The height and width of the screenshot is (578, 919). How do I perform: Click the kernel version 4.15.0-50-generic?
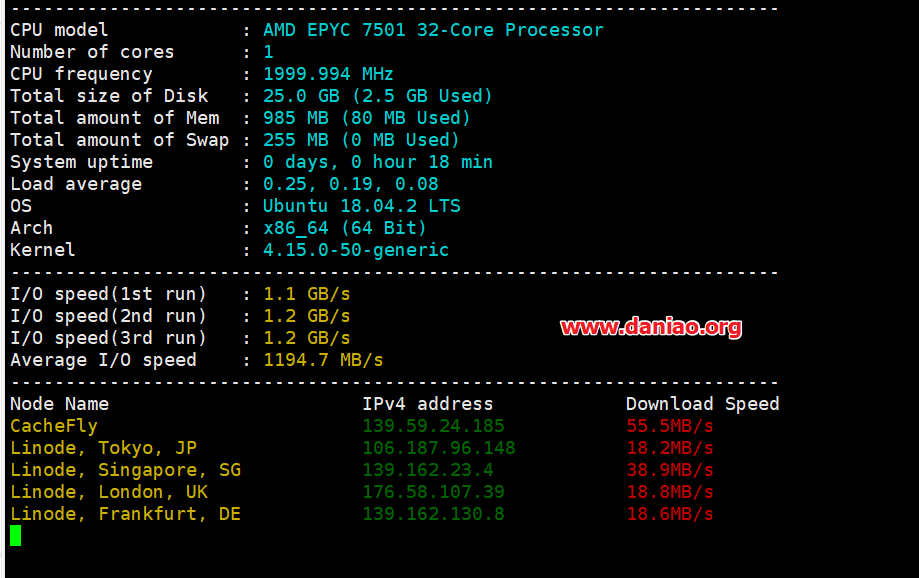356,250
